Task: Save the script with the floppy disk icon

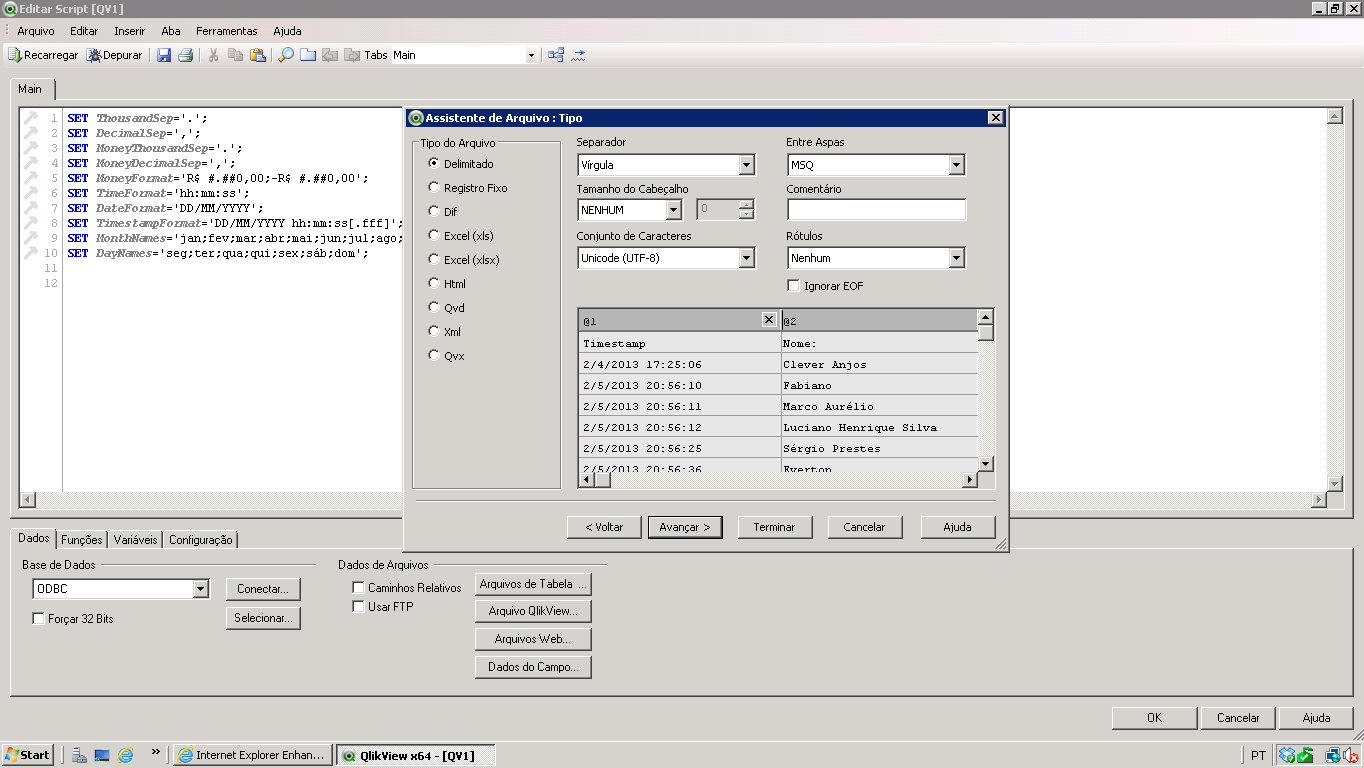Action: pyautogui.click(x=164, y=55)
